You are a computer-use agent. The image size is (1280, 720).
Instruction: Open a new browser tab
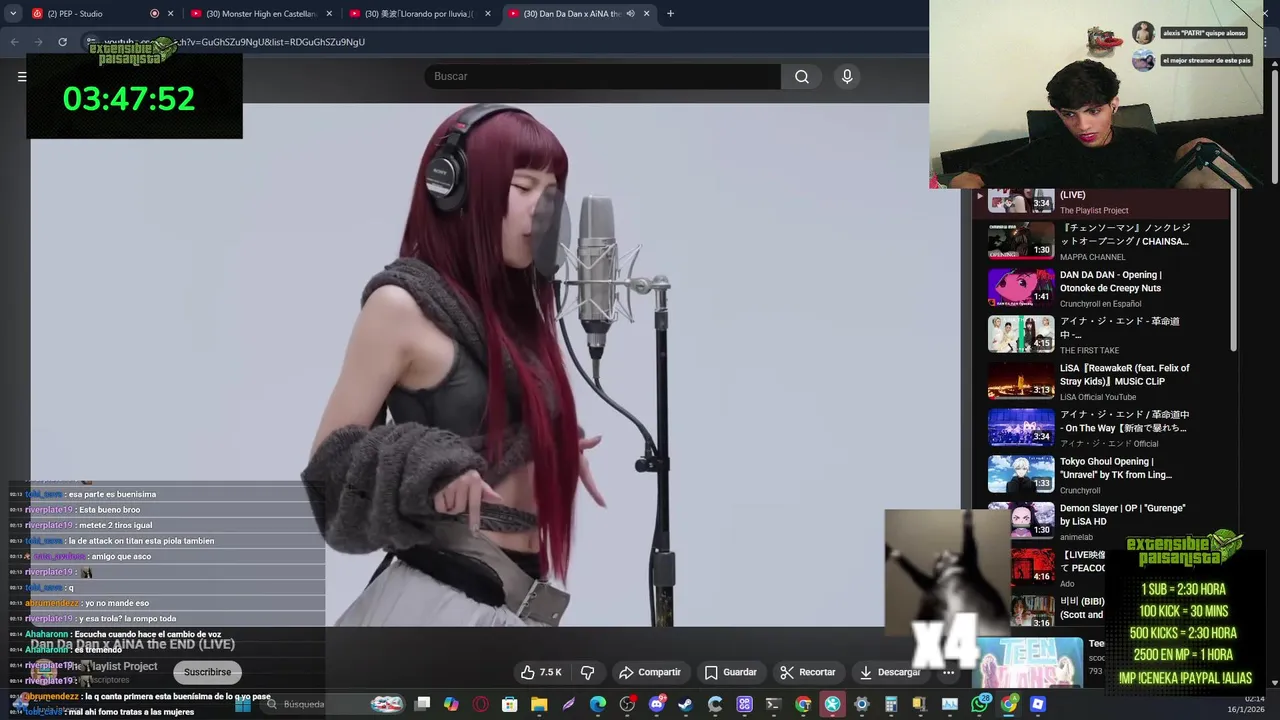pos(670,13)
